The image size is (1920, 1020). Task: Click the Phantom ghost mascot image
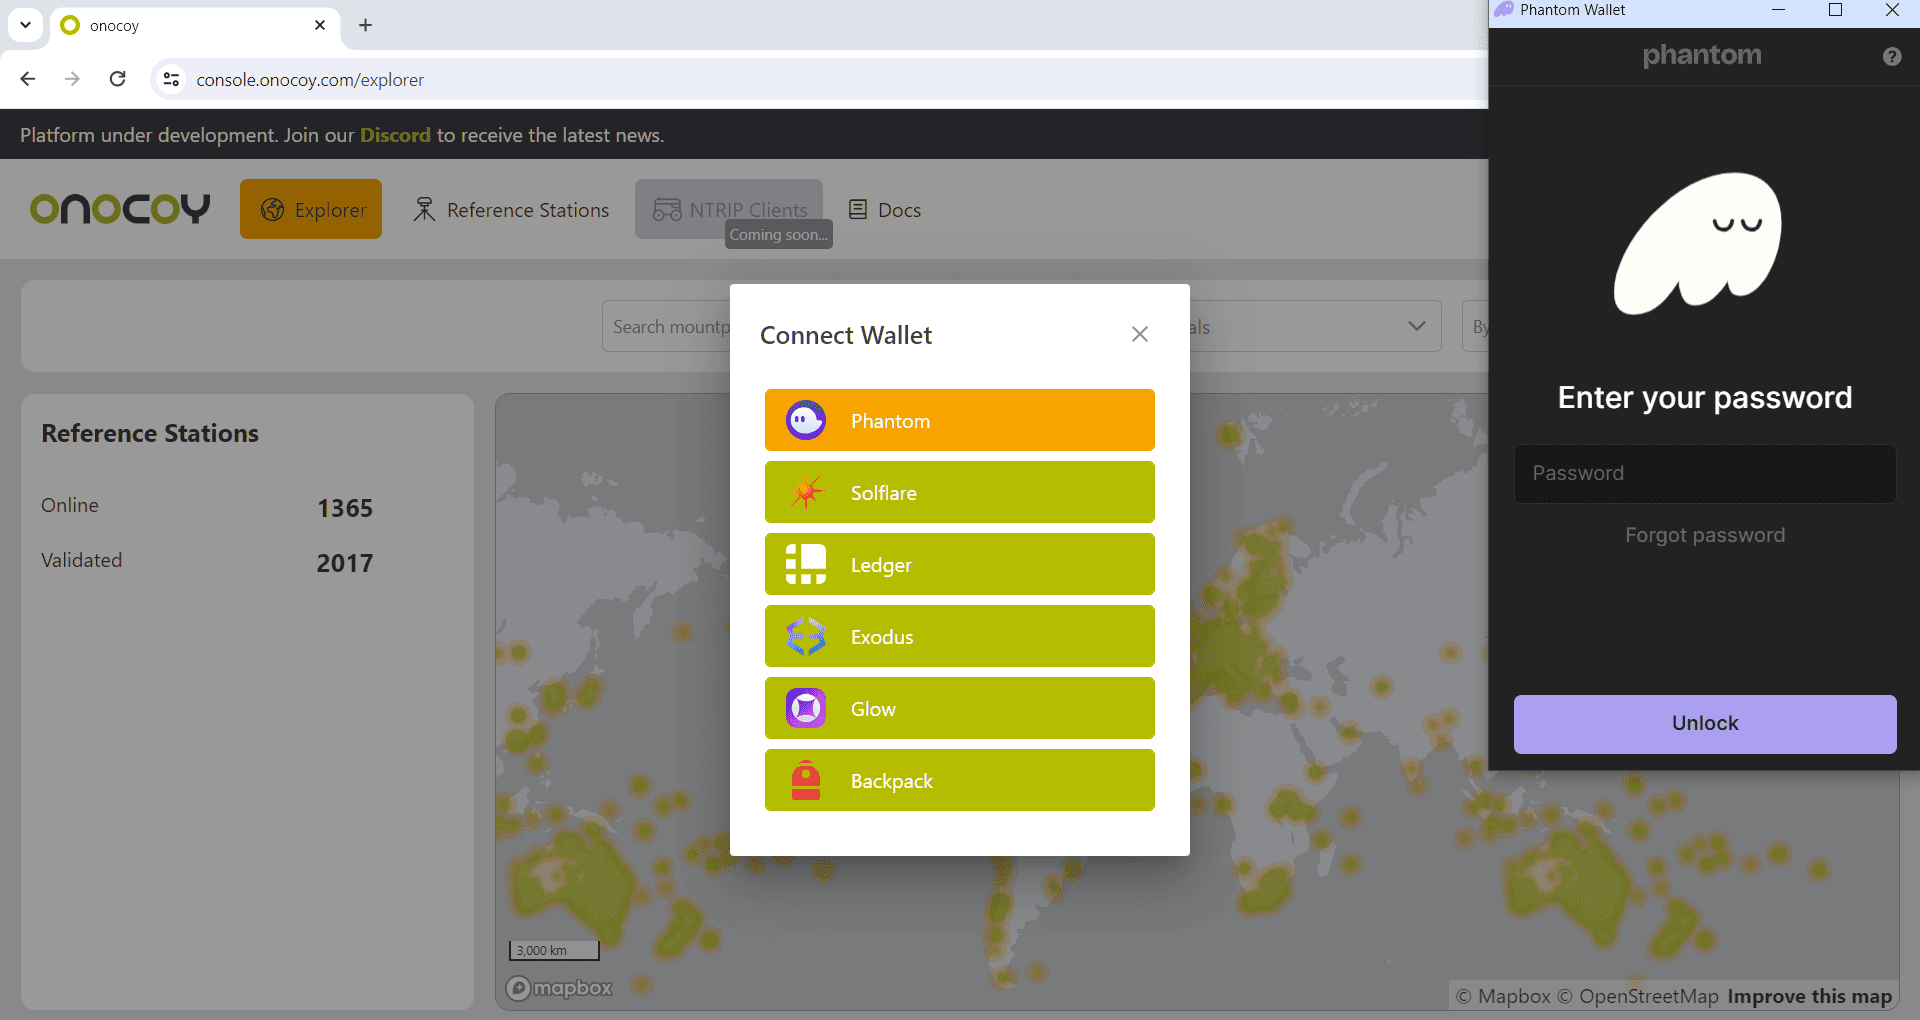click(x=1698, y=243)
